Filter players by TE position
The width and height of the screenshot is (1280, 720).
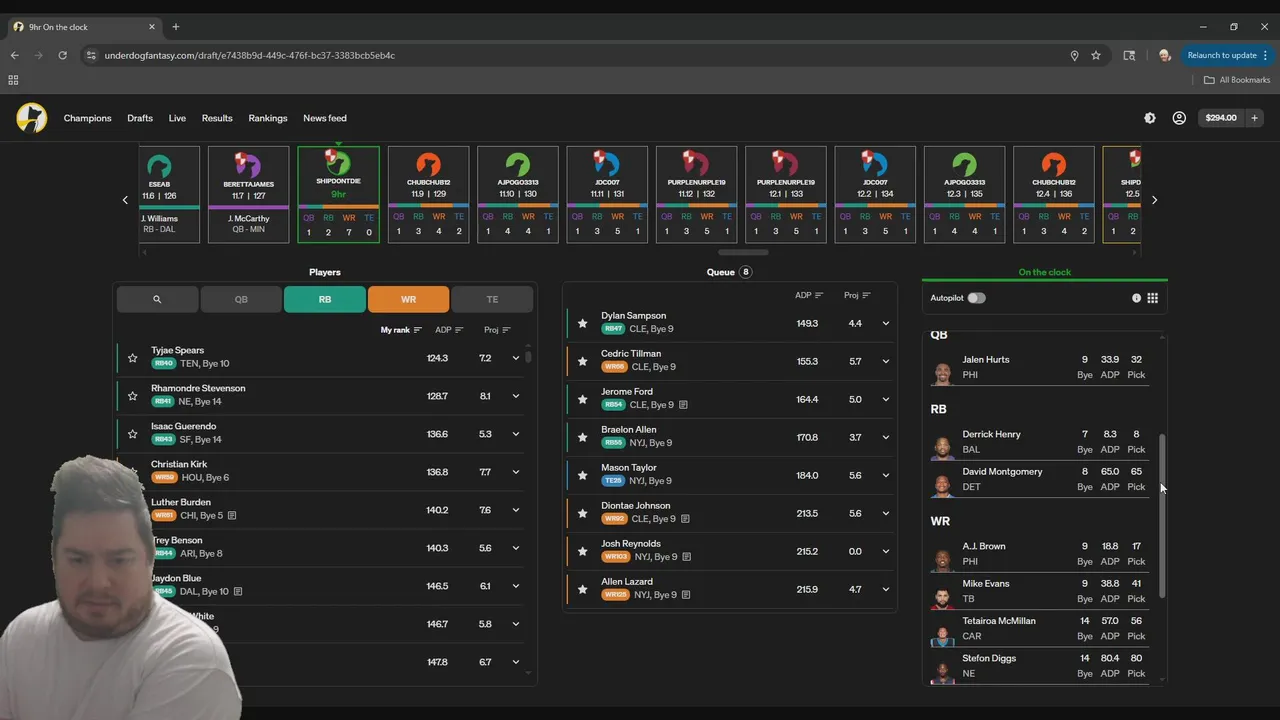(x=492, y=299)
